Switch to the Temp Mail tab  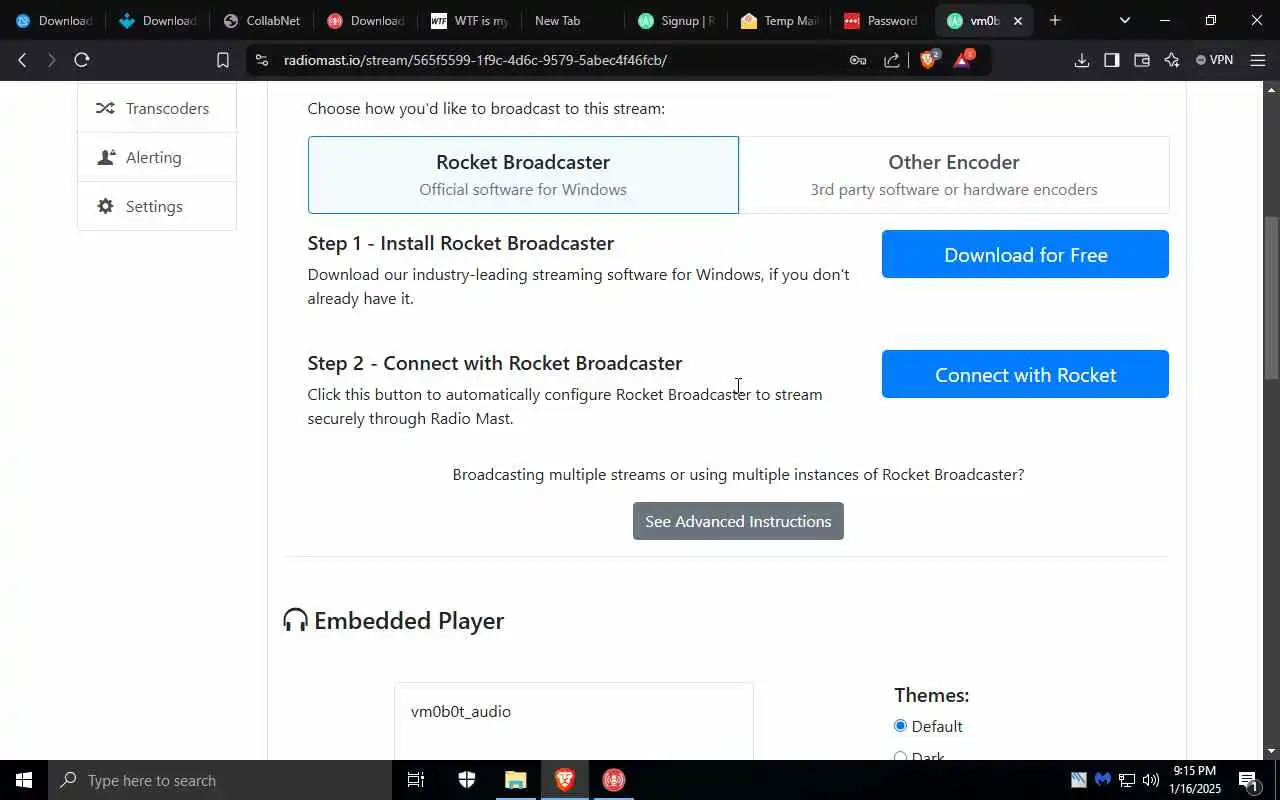[x=780, y=20]
